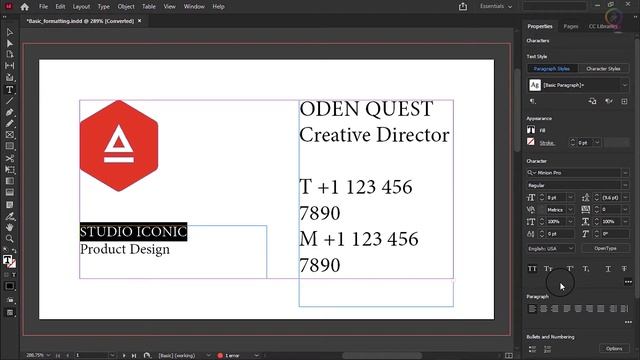Set paragraph to Align Center
640x360 pixels.
point(544,309)
